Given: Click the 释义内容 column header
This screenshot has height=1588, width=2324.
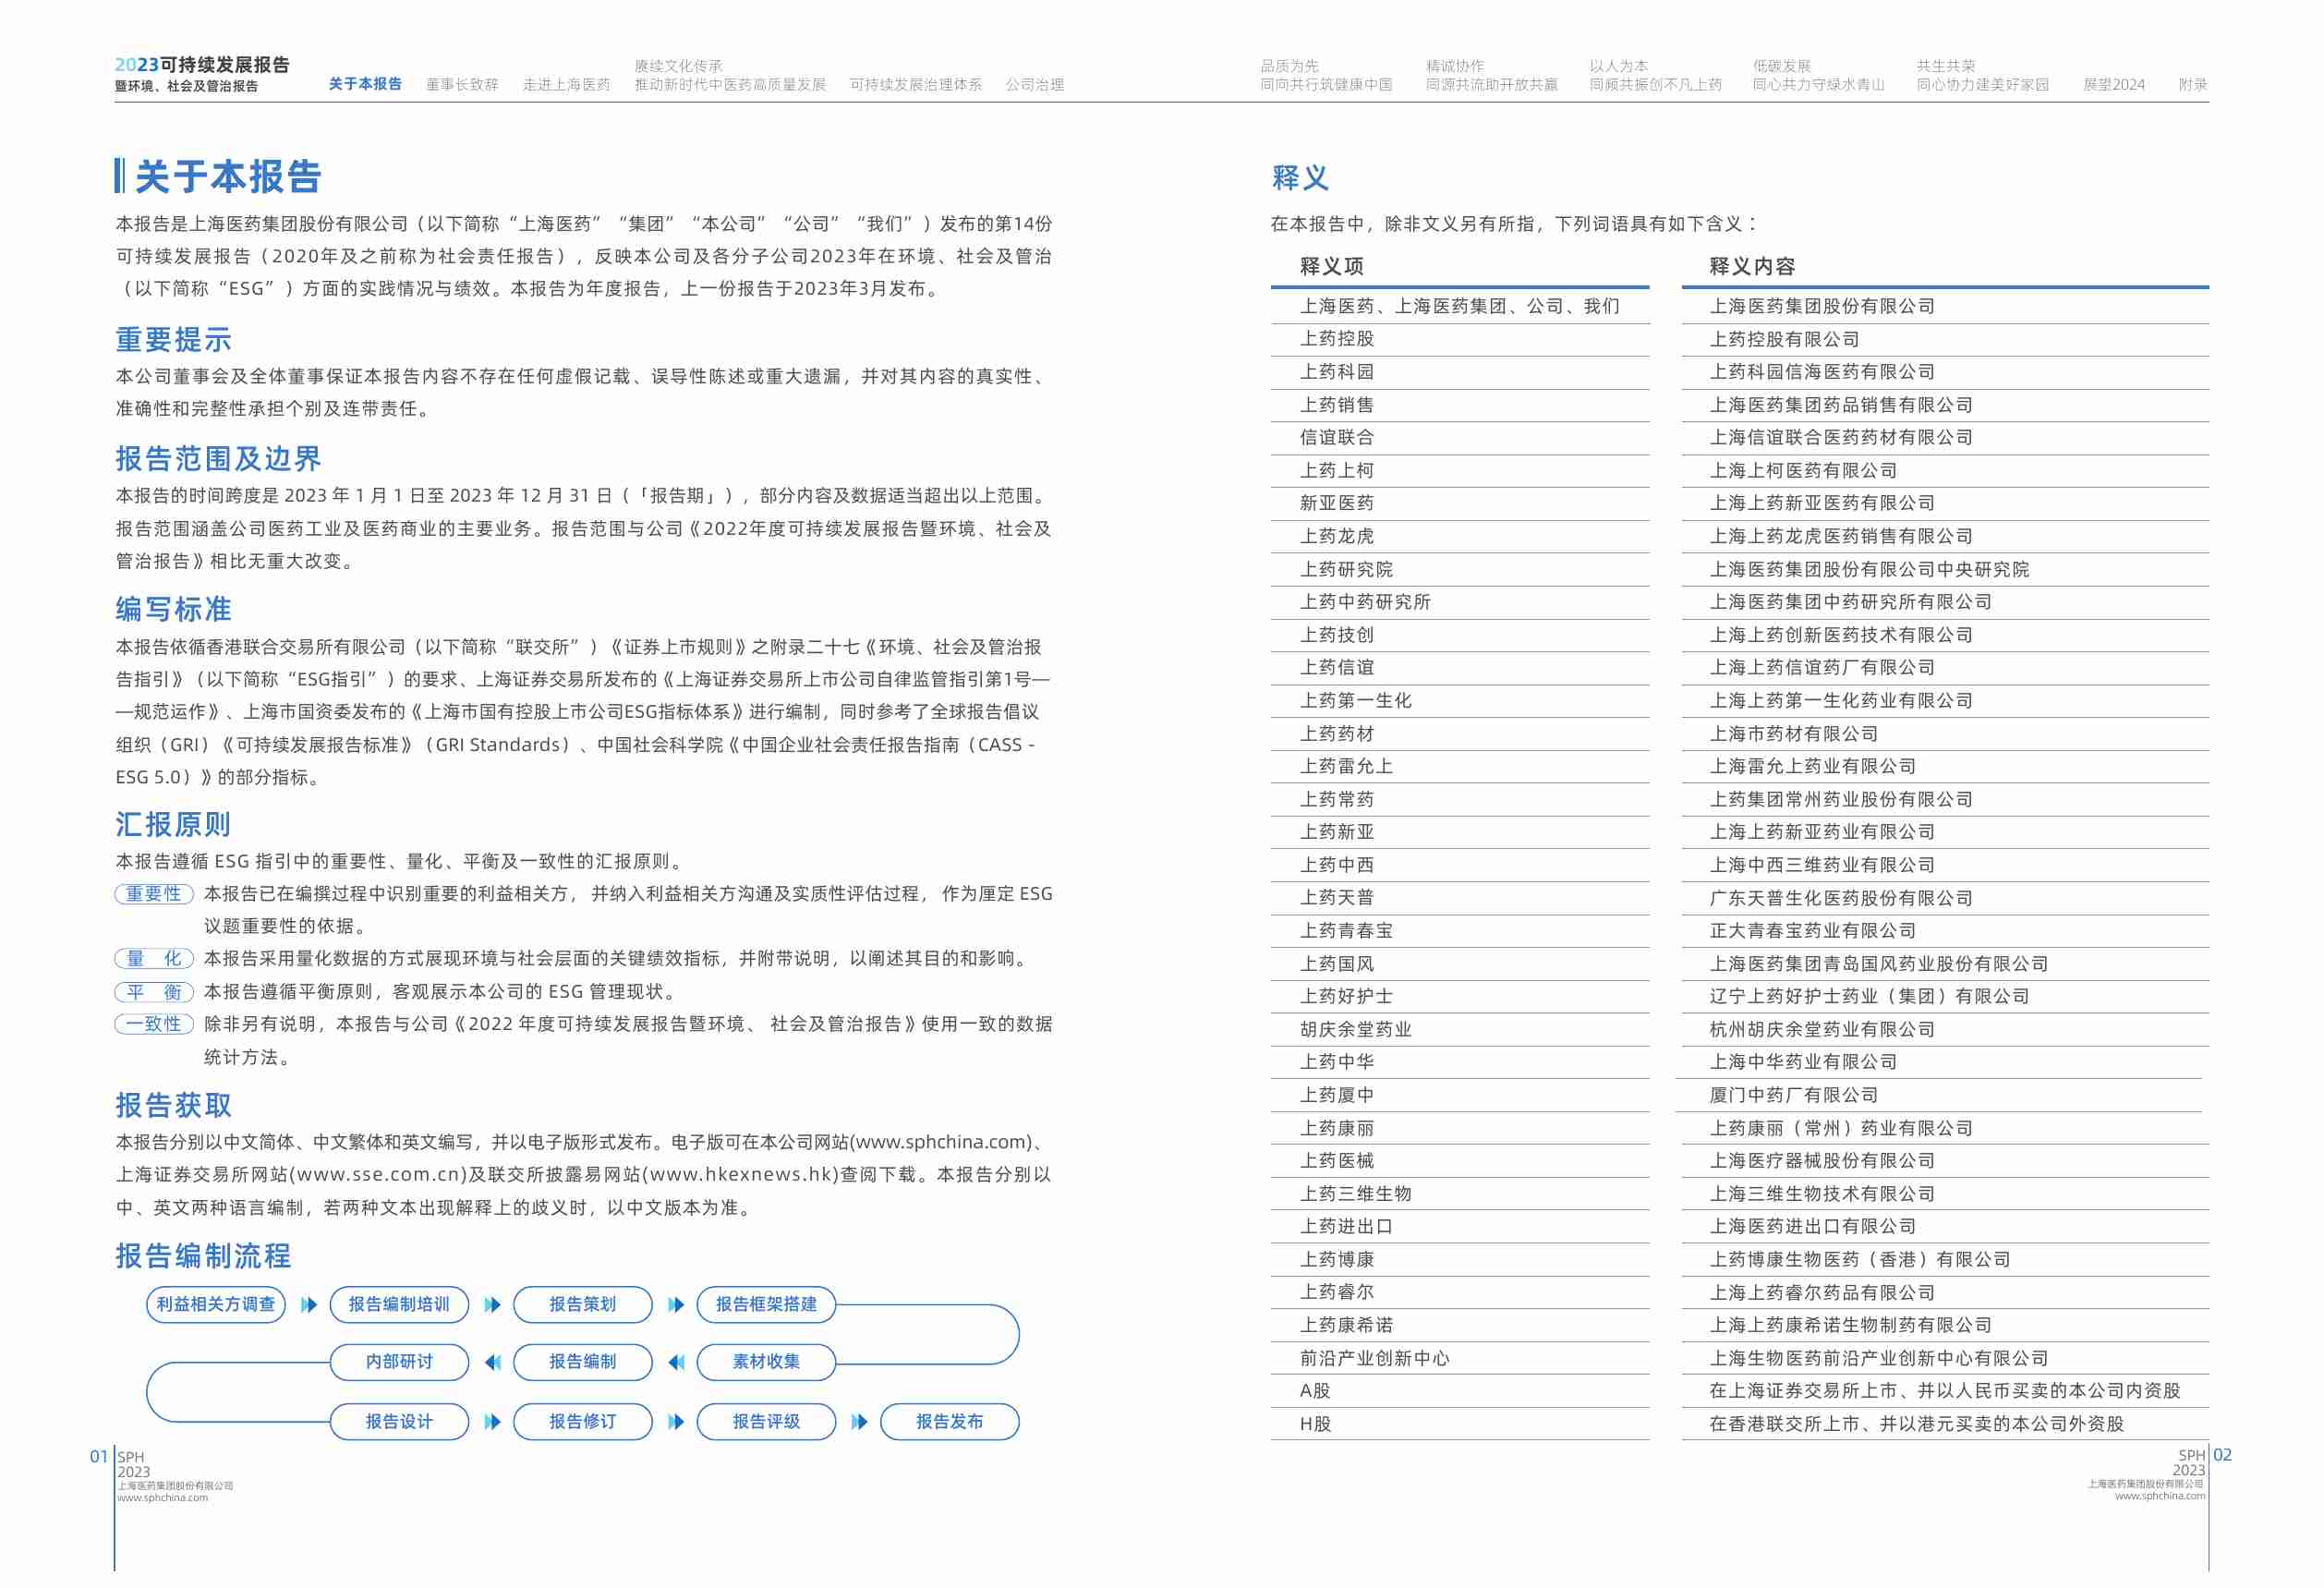Looking at the screenshot, I should tap(1752, 266).
